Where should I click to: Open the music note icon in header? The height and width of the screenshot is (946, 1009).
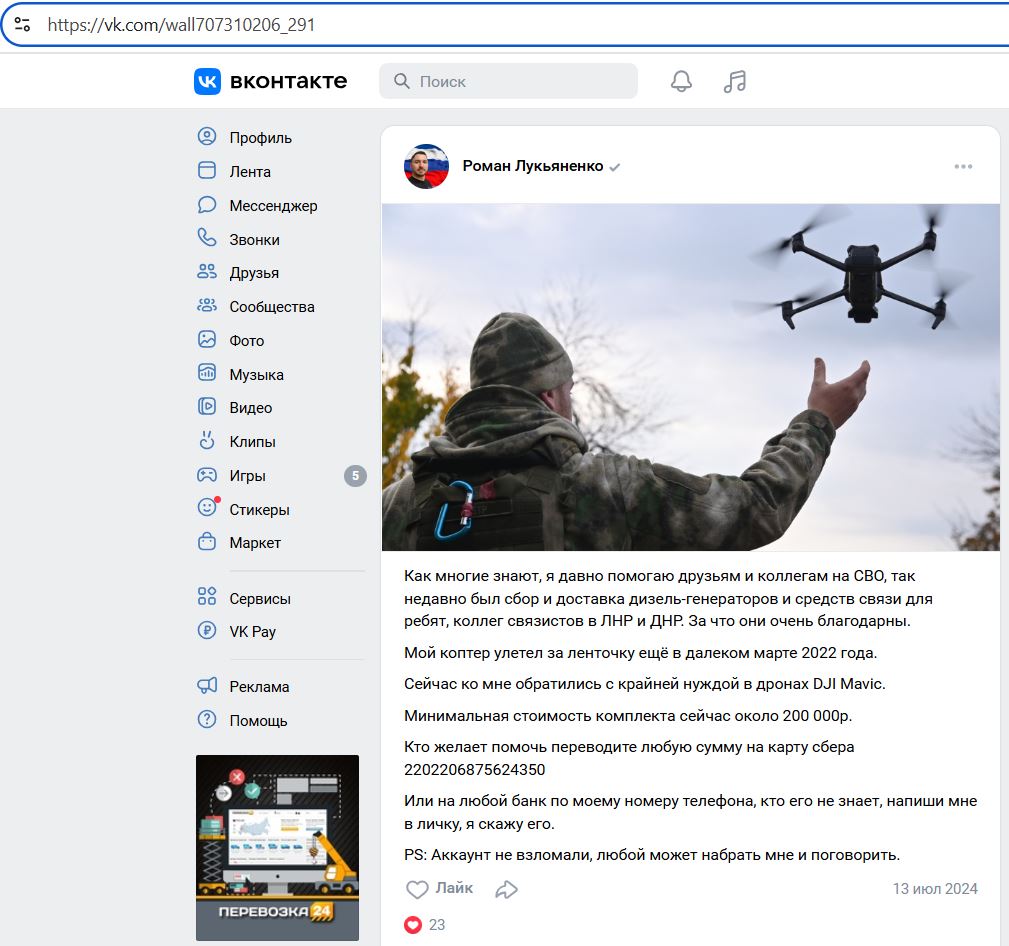click(735, 81)
